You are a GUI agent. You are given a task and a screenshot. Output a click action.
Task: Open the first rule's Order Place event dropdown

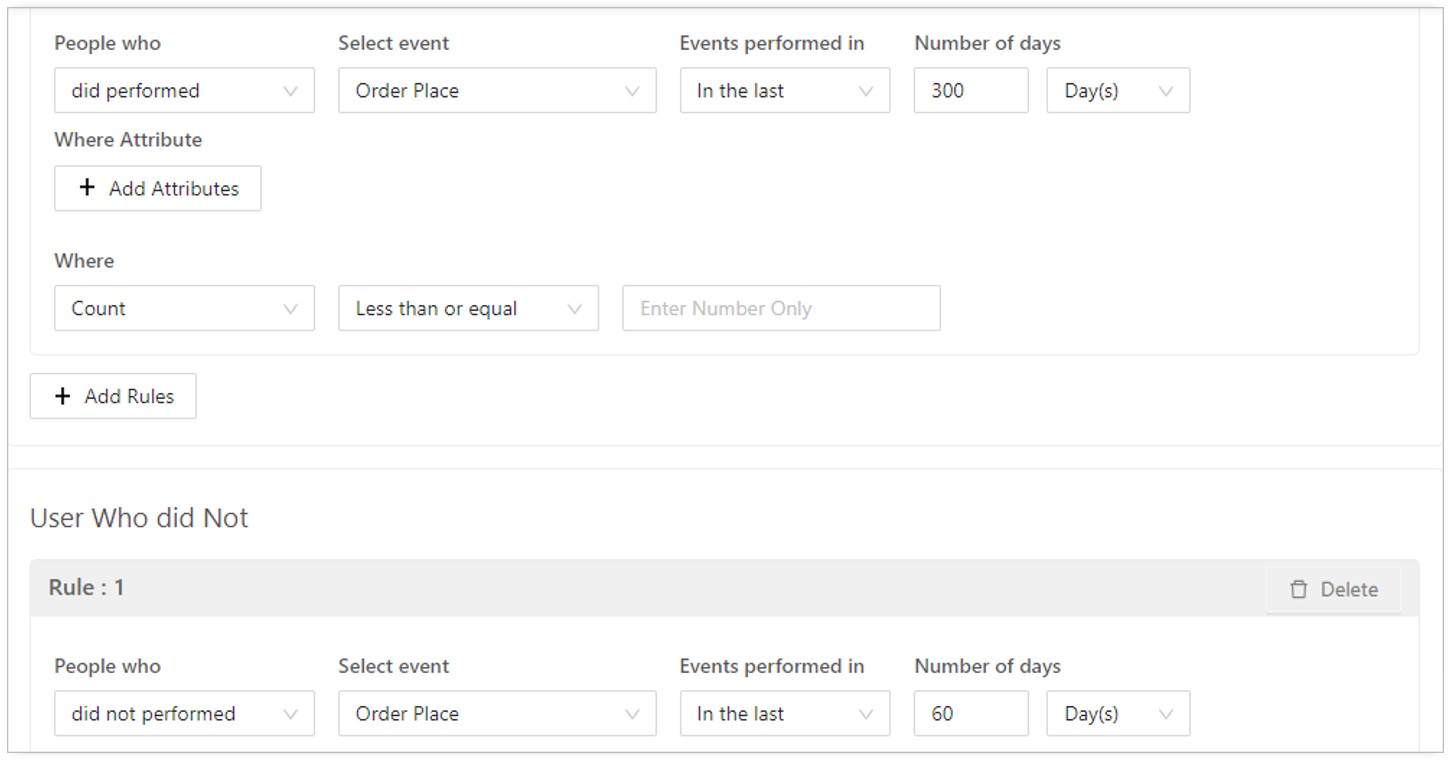497,90
